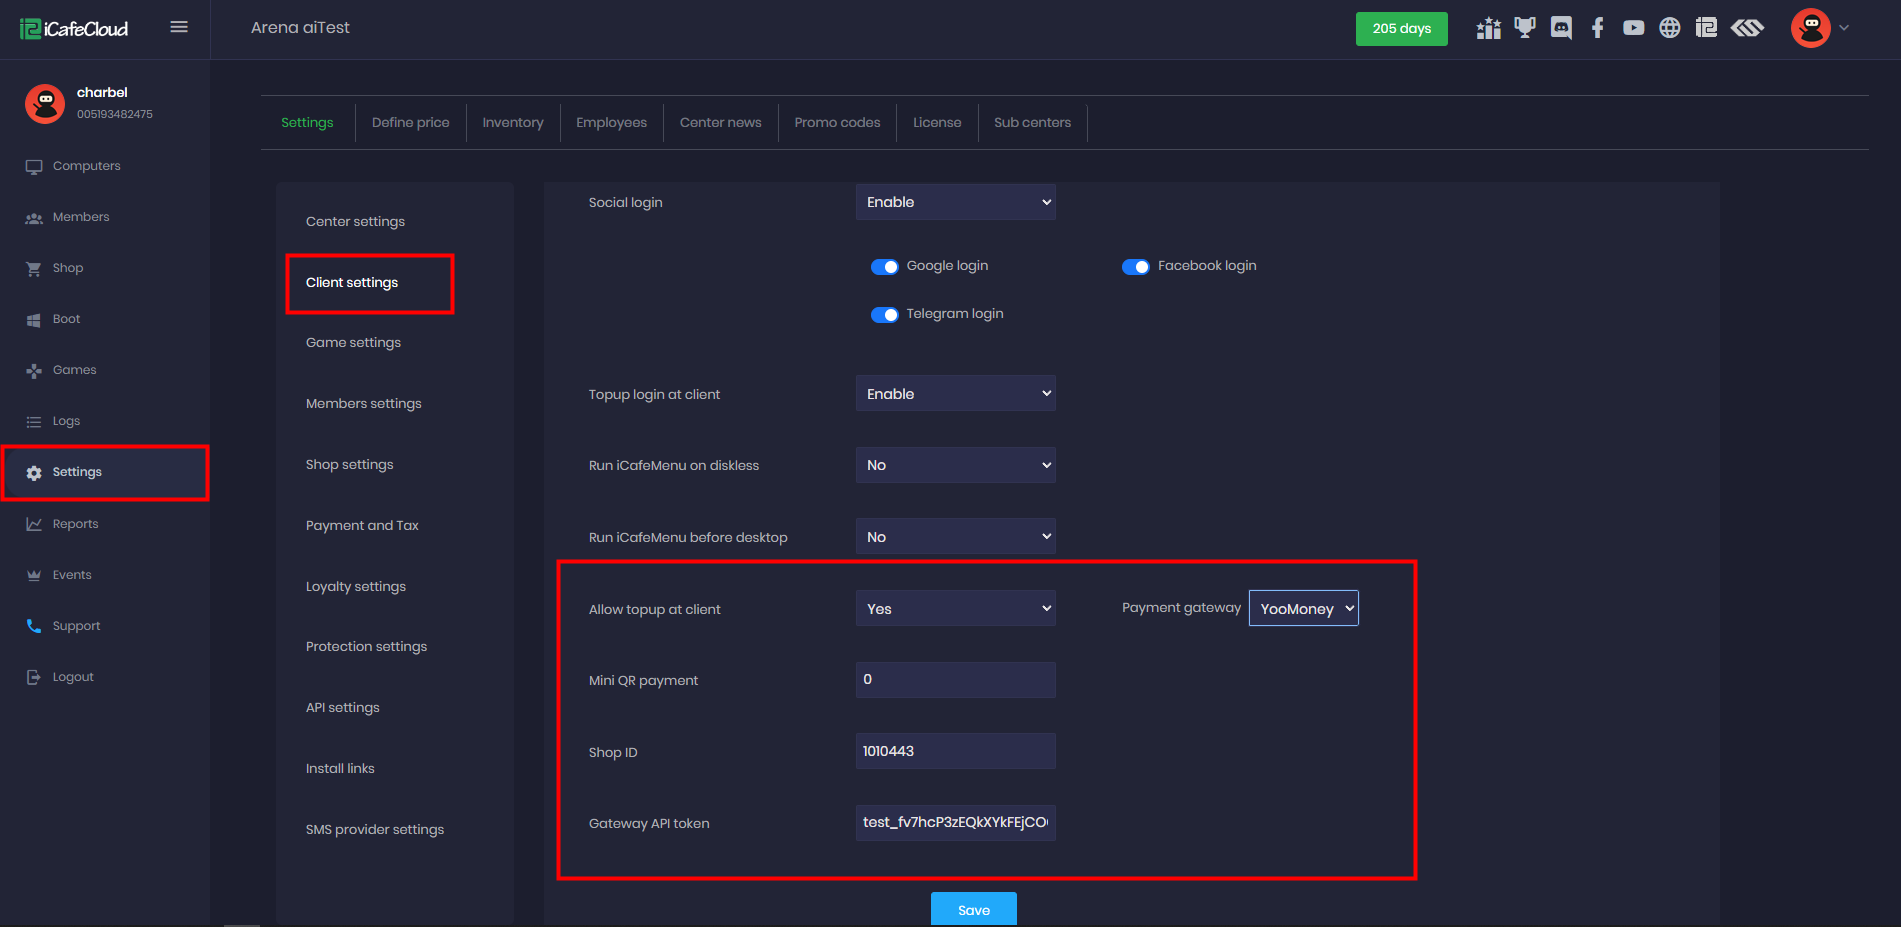1901x927 pixels.
Task: Open the Social login dropdown
Action: (x=955, y=202)
